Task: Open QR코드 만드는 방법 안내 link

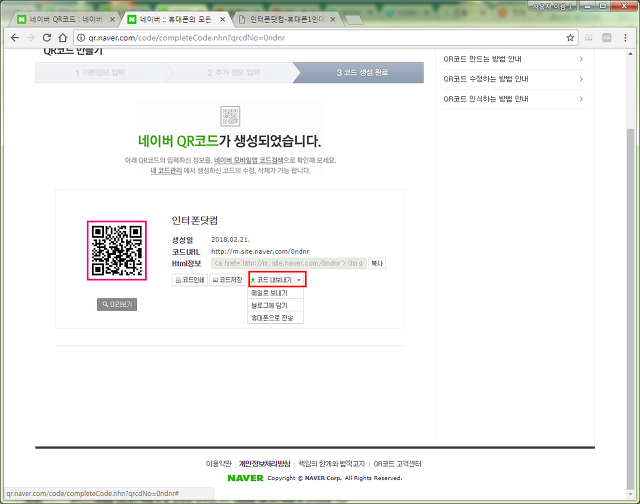Action: [x=482, y=59]
